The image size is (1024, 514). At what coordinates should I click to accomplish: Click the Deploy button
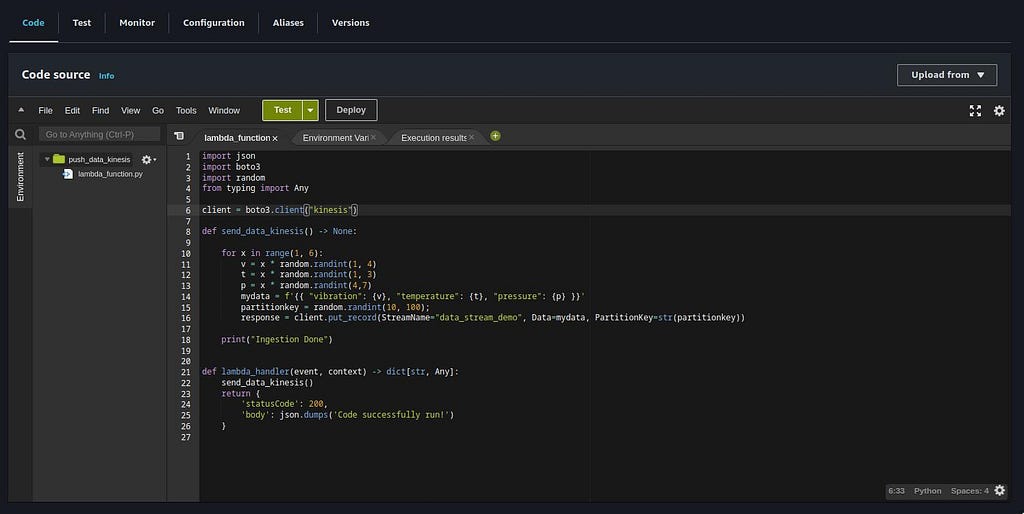point(351,110)
